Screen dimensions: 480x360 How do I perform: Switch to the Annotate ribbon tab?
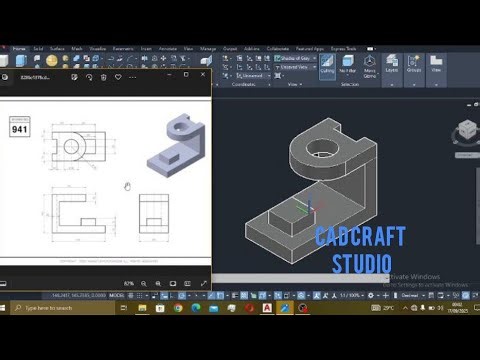point(168,49)
